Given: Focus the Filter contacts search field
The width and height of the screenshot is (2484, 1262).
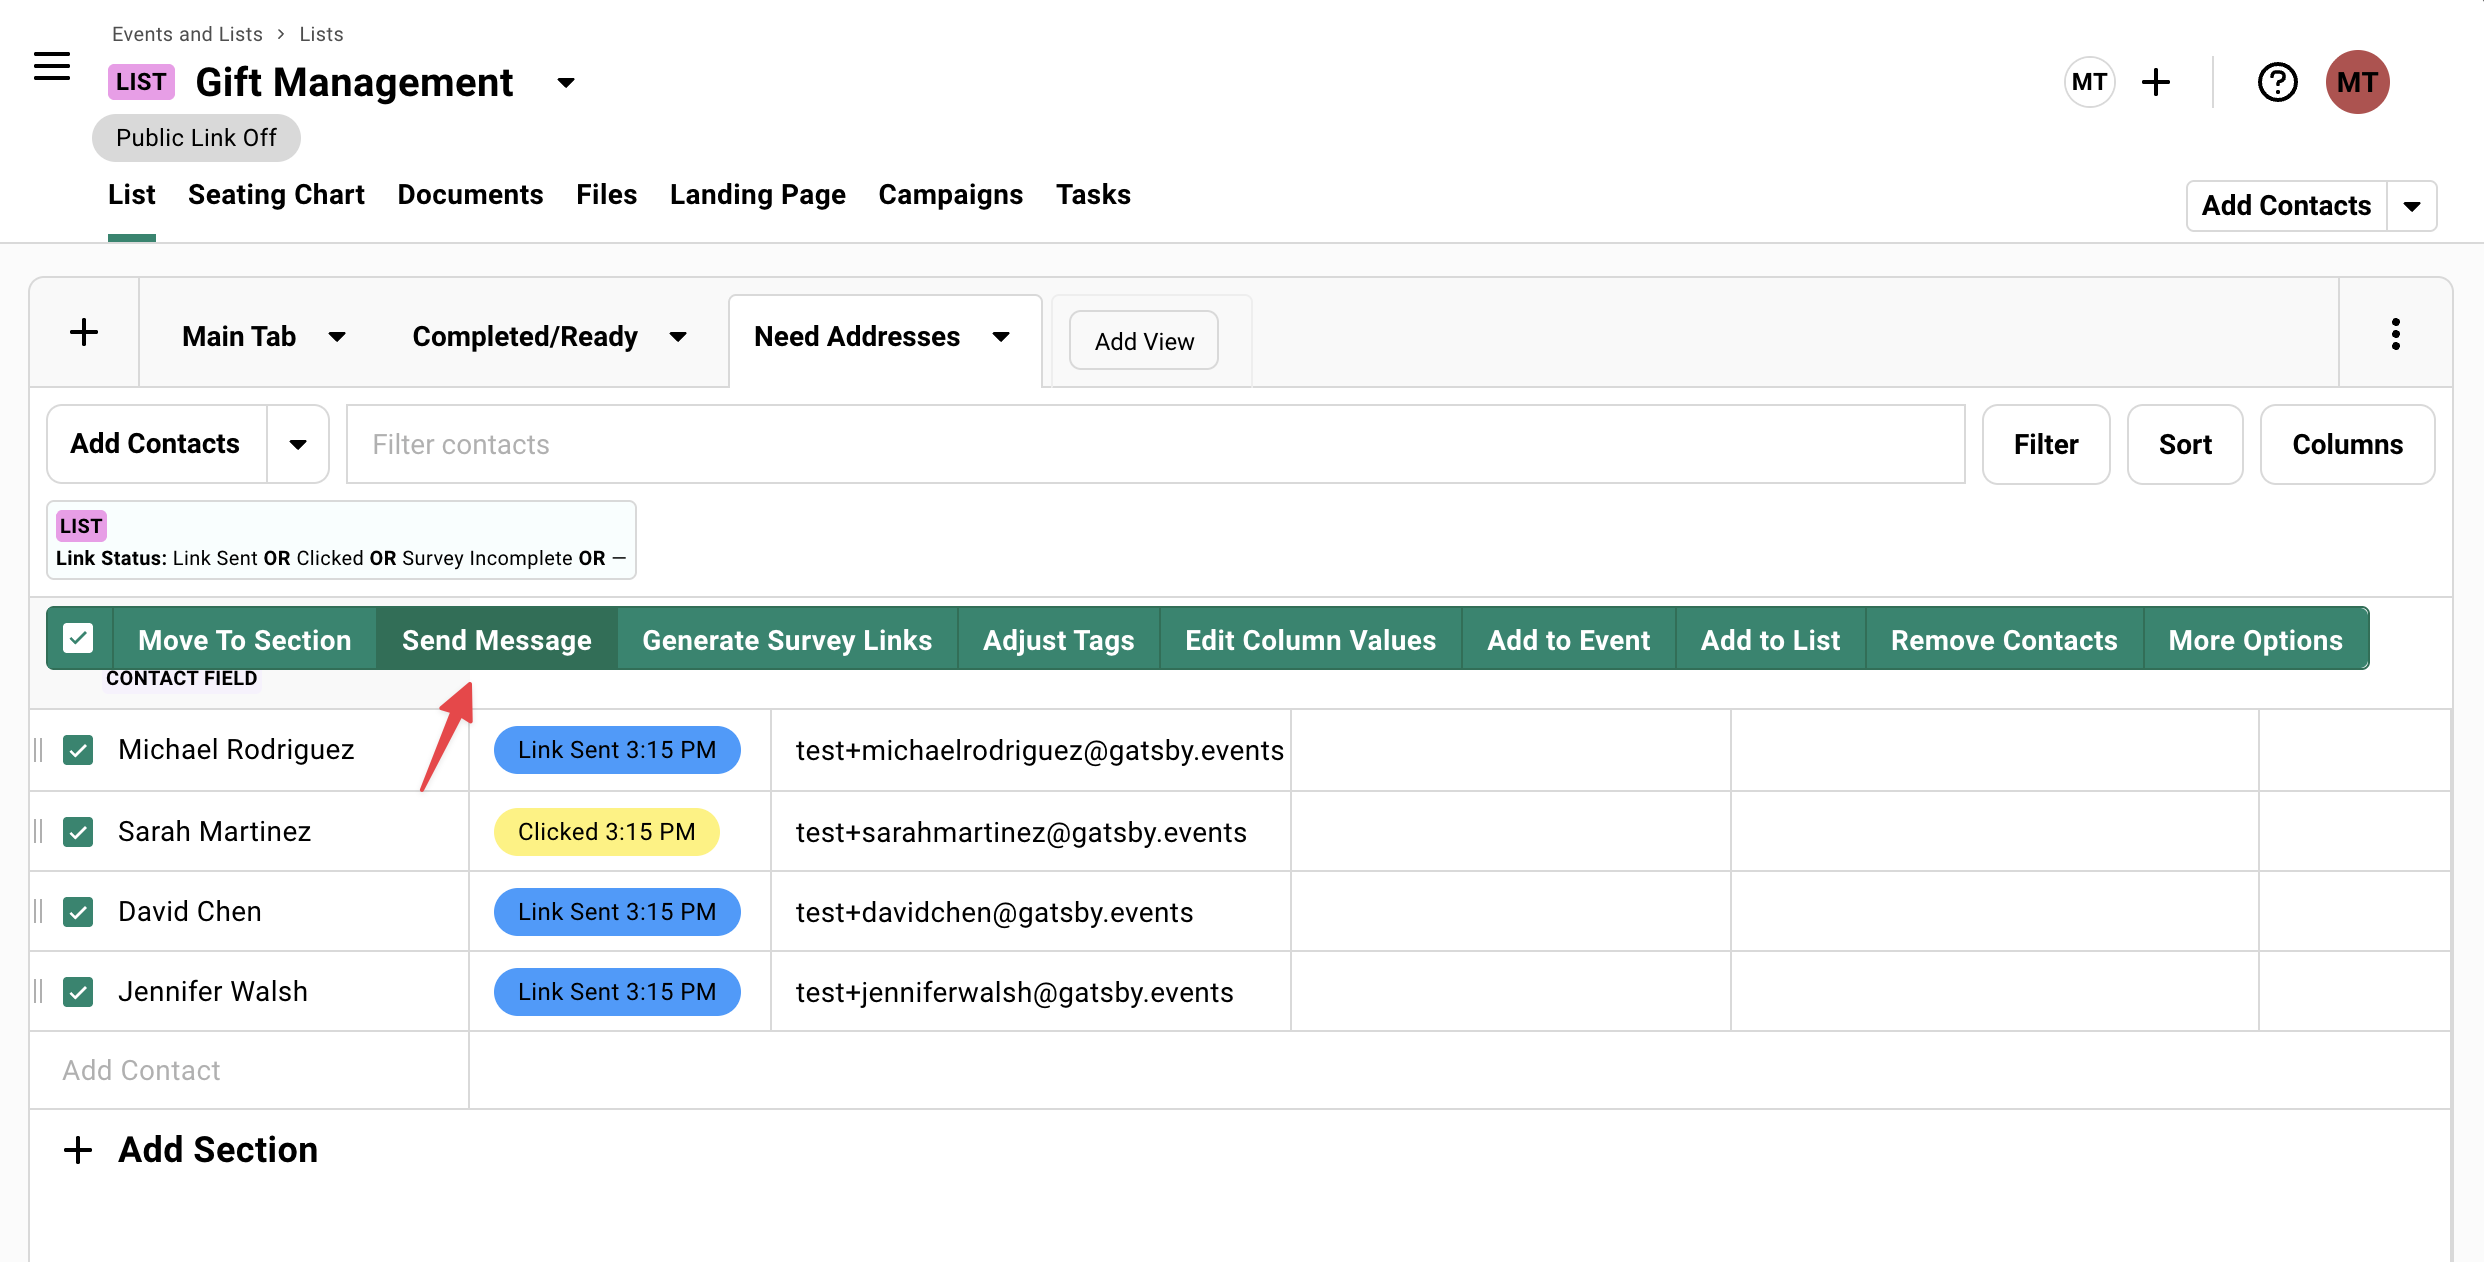Looking at the screenshot, I should point(1155,444).
